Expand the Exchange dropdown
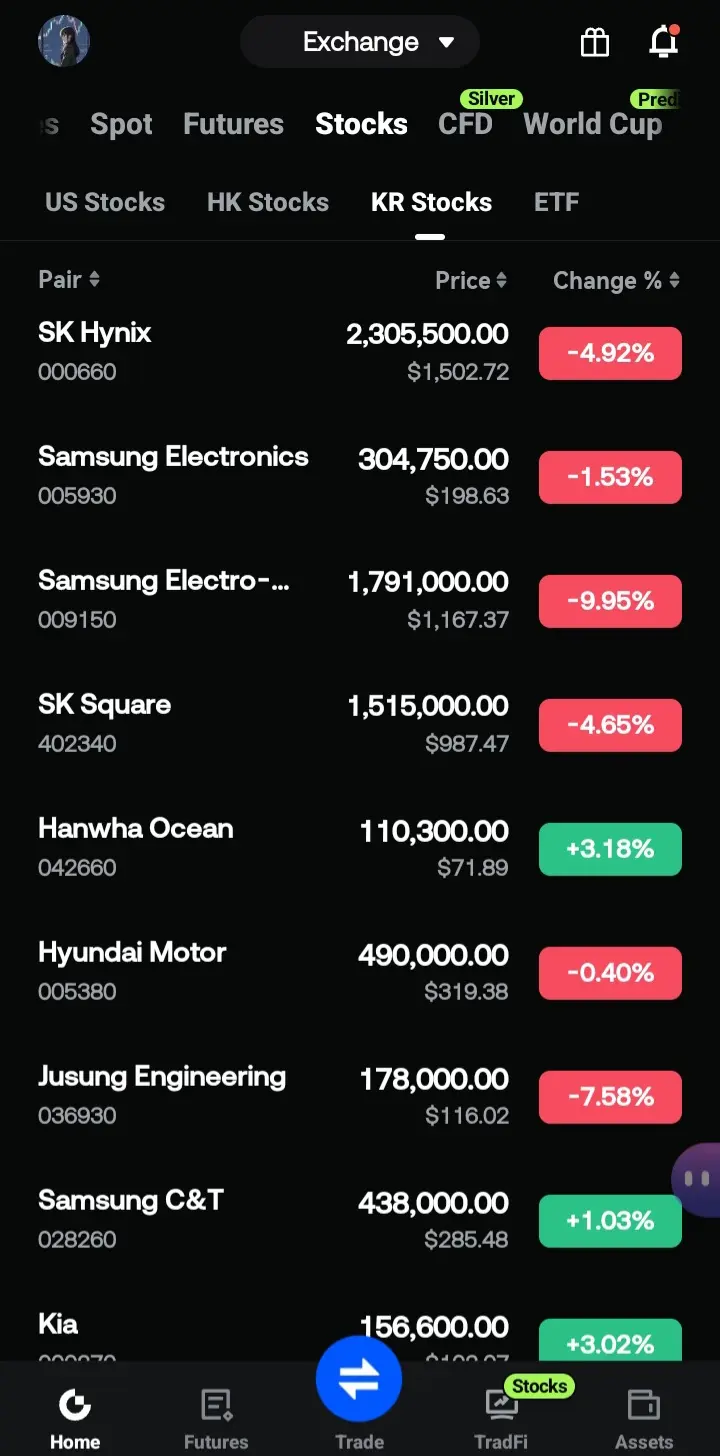Screen dimensions: 720x1456 360,42
